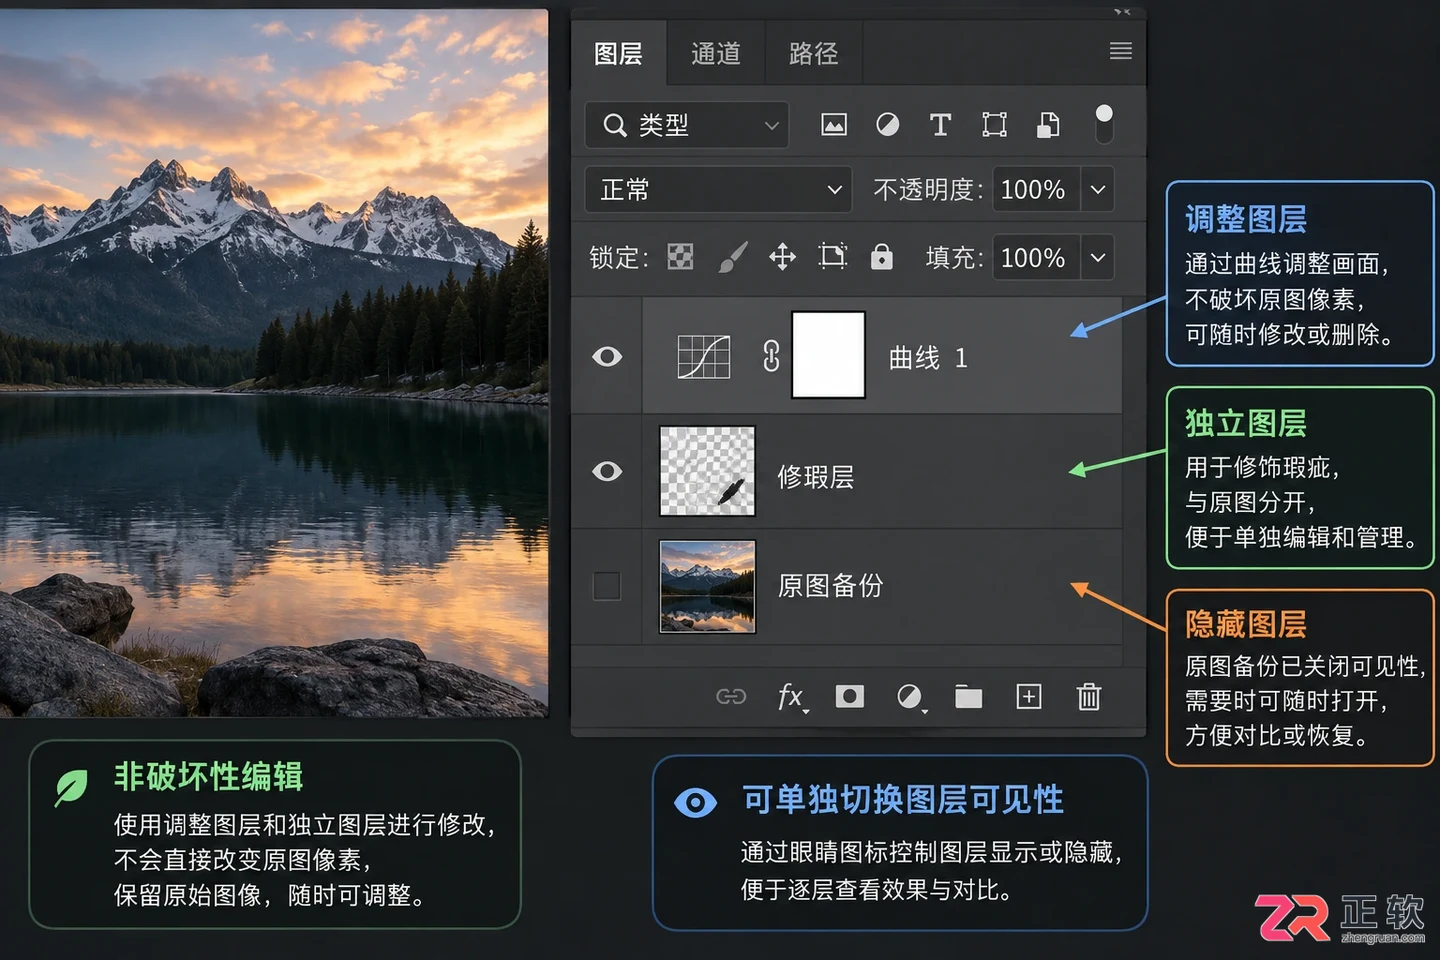This screenshot has height=960, width=1440.
Task: Filter for adjustment layers icon
Action: [x=887, y=124]
